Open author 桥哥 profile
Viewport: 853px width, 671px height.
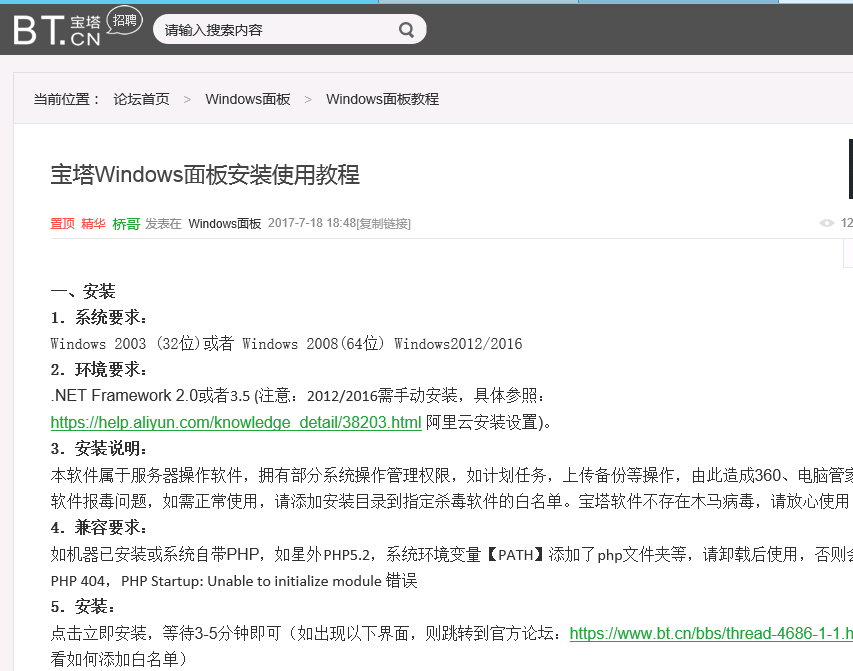126,224
